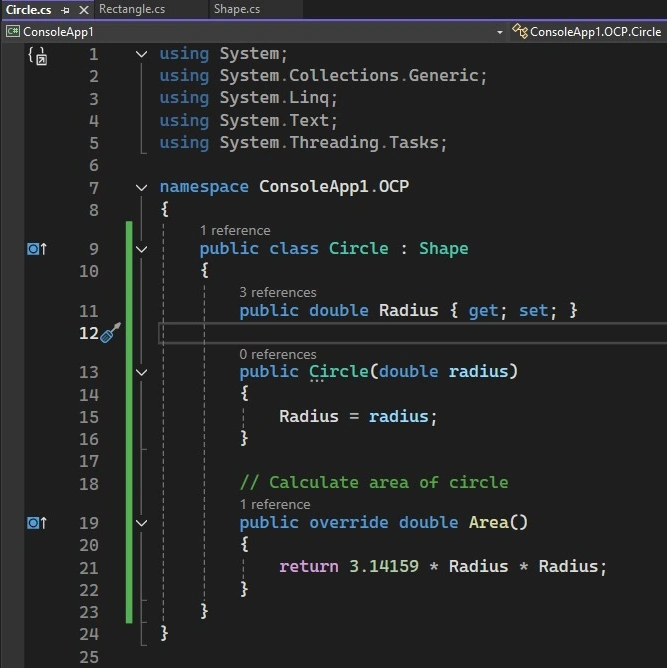Place cursor on empty line 12
This screenshot has height=668, width=667.
click(x=413, y=333)
